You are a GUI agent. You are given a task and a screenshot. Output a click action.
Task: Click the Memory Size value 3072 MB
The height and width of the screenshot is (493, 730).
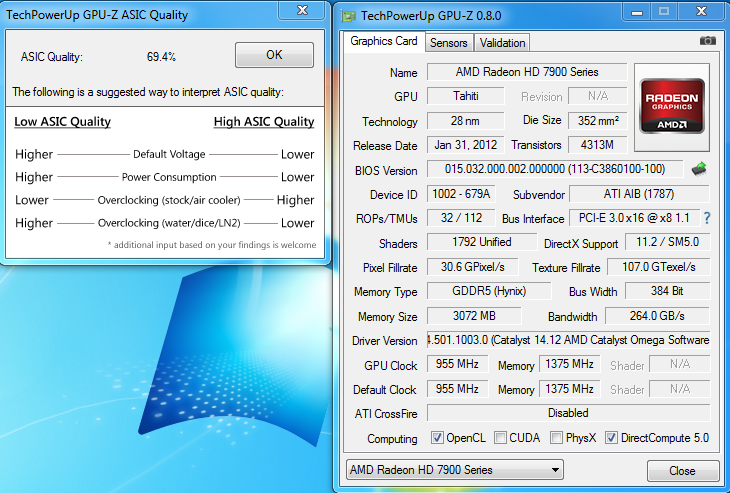pos(474,316)
